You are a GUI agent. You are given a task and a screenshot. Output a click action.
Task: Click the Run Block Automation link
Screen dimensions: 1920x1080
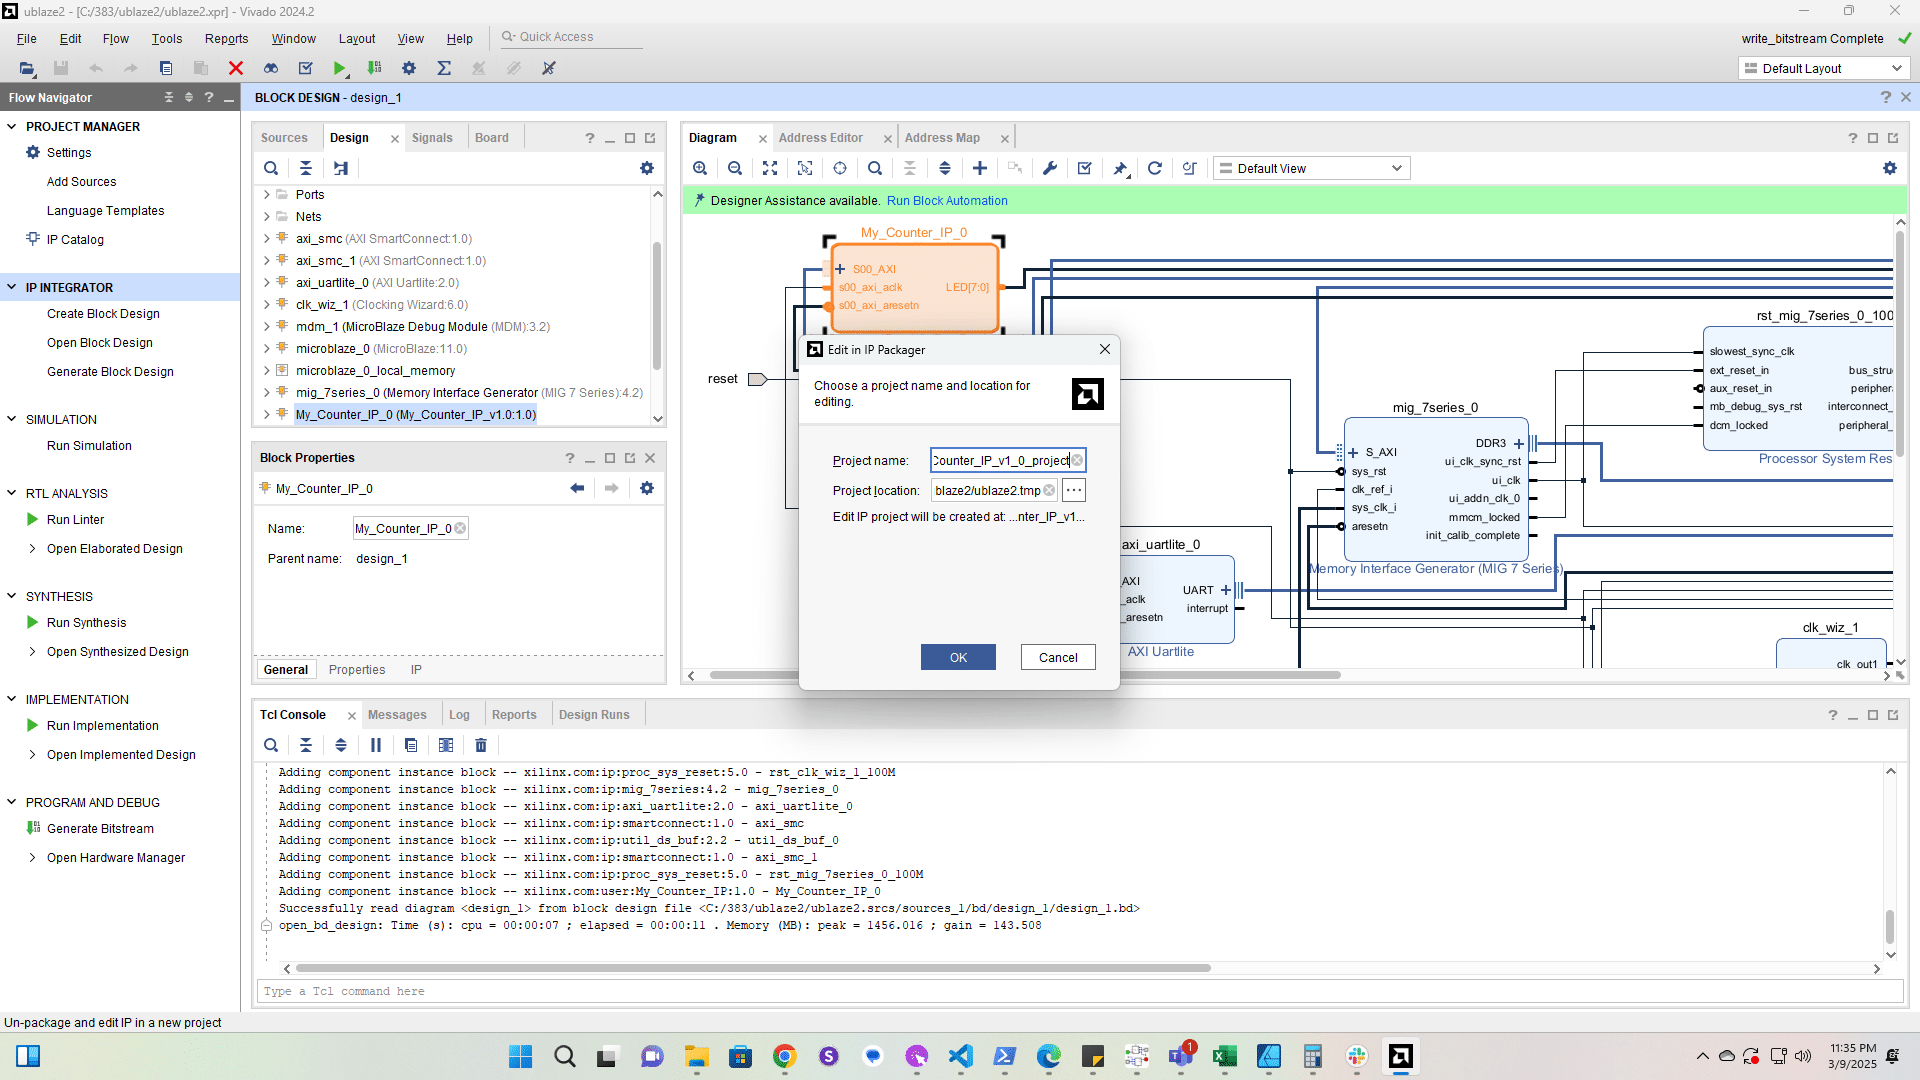click(946, 200)
